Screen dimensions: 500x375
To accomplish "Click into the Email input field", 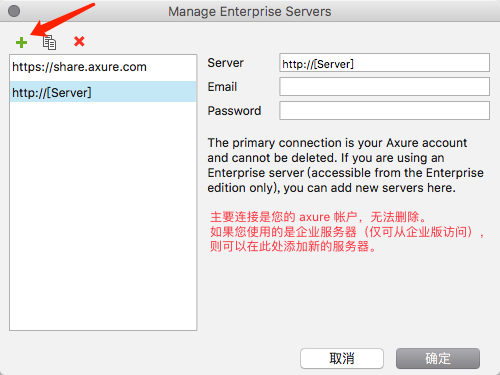I will pyautogui.click(x=384, y=87).
